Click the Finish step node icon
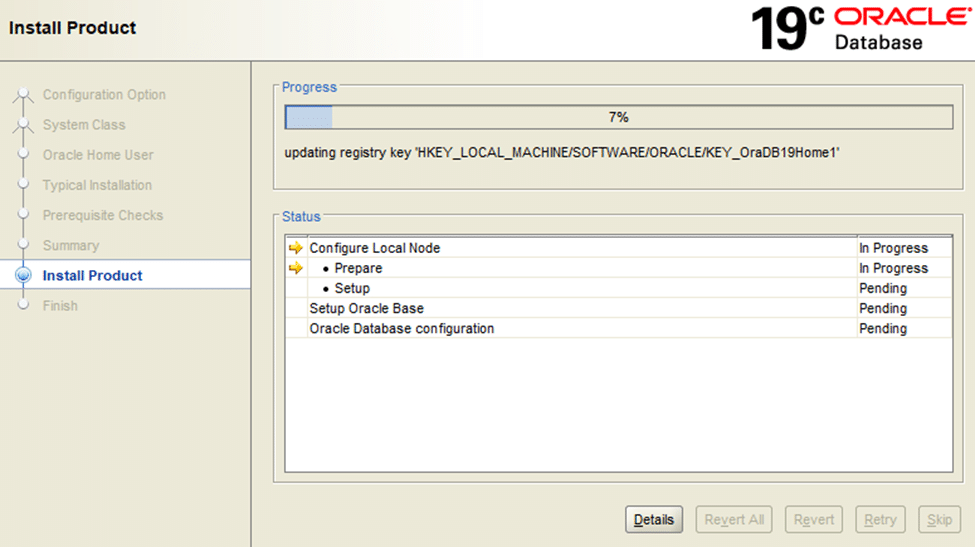 [23, 305]
